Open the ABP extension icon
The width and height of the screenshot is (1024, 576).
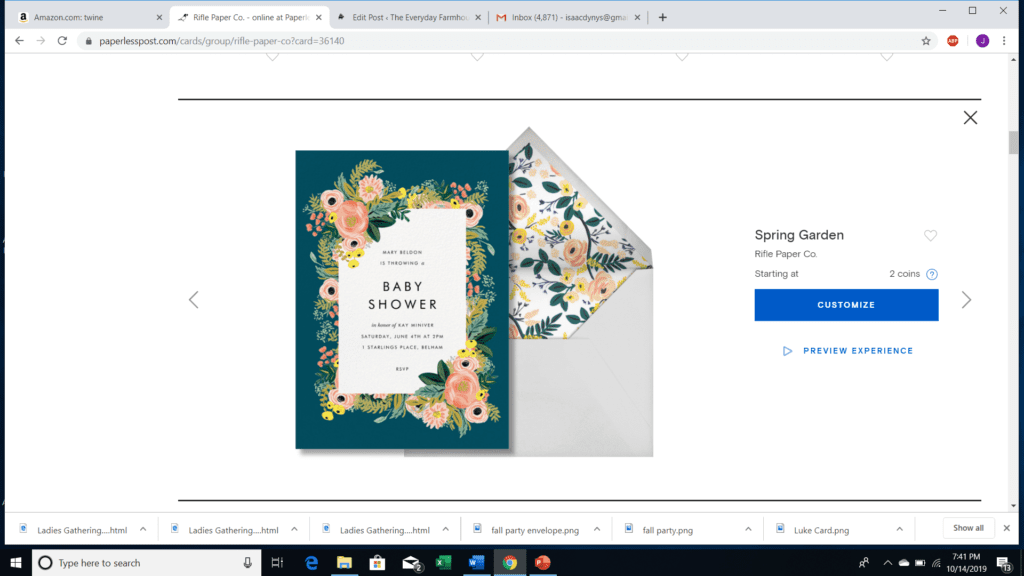tap(953, 40)
